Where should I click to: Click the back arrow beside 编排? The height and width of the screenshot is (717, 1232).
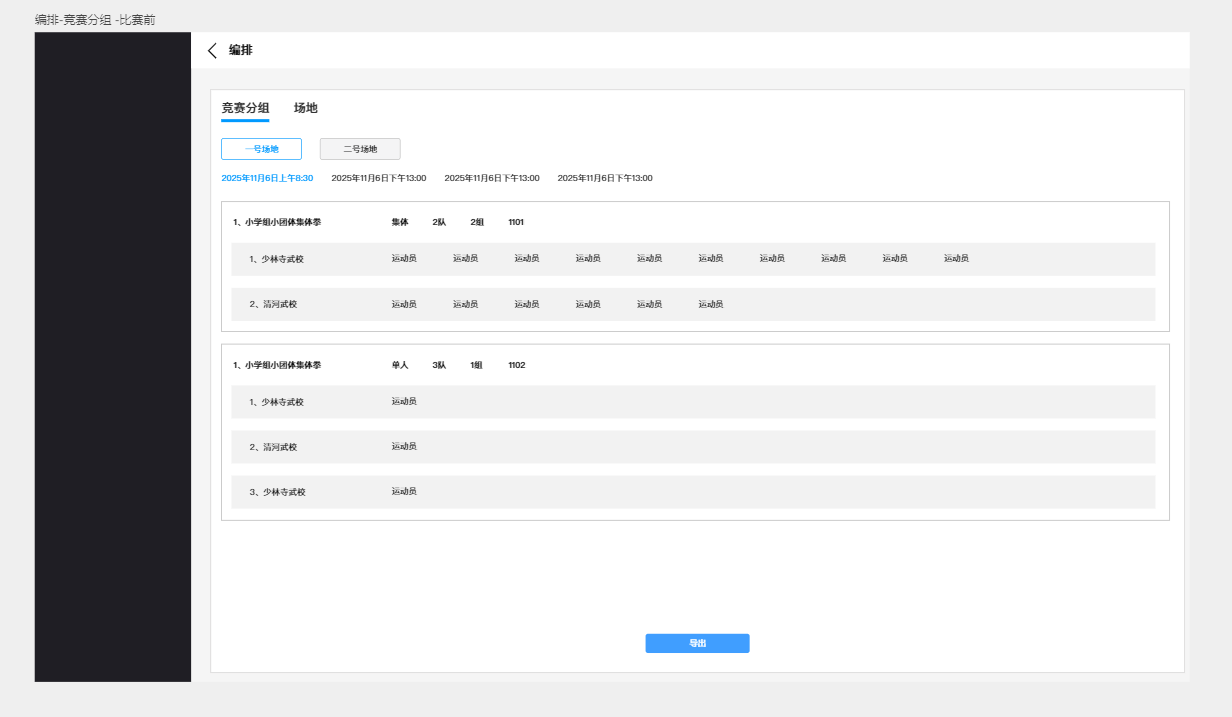pos(212,51)
